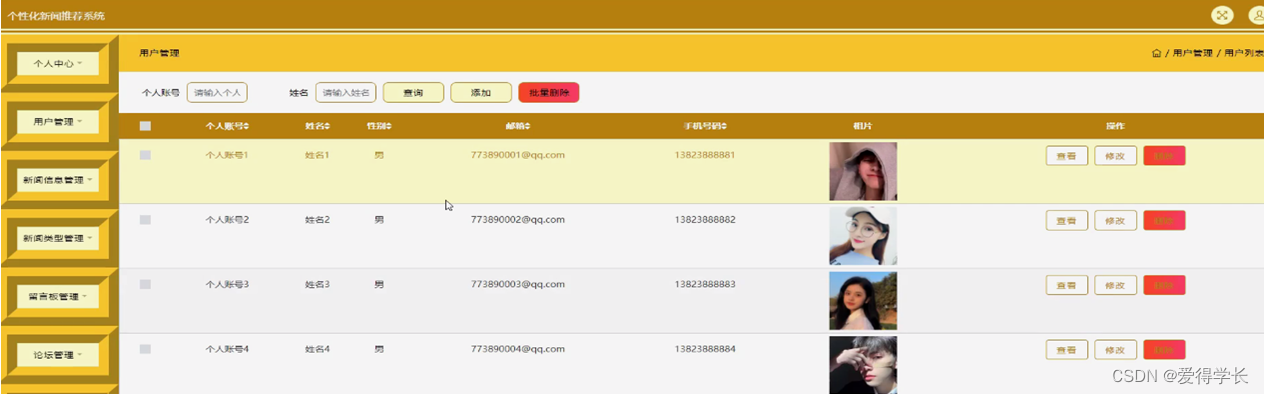Click the 查询 search button
The image size is (1264, 394).
413,92
